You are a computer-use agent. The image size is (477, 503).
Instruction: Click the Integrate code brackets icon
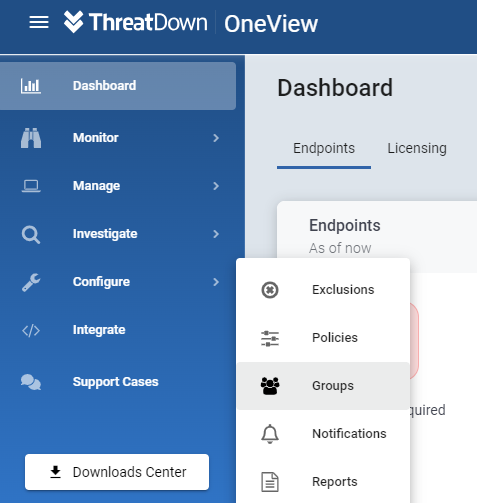coord(31,331)
